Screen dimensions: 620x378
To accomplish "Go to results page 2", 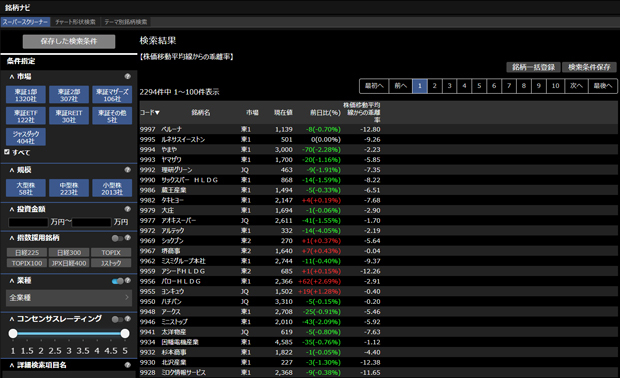I will [x=435, y=86].
